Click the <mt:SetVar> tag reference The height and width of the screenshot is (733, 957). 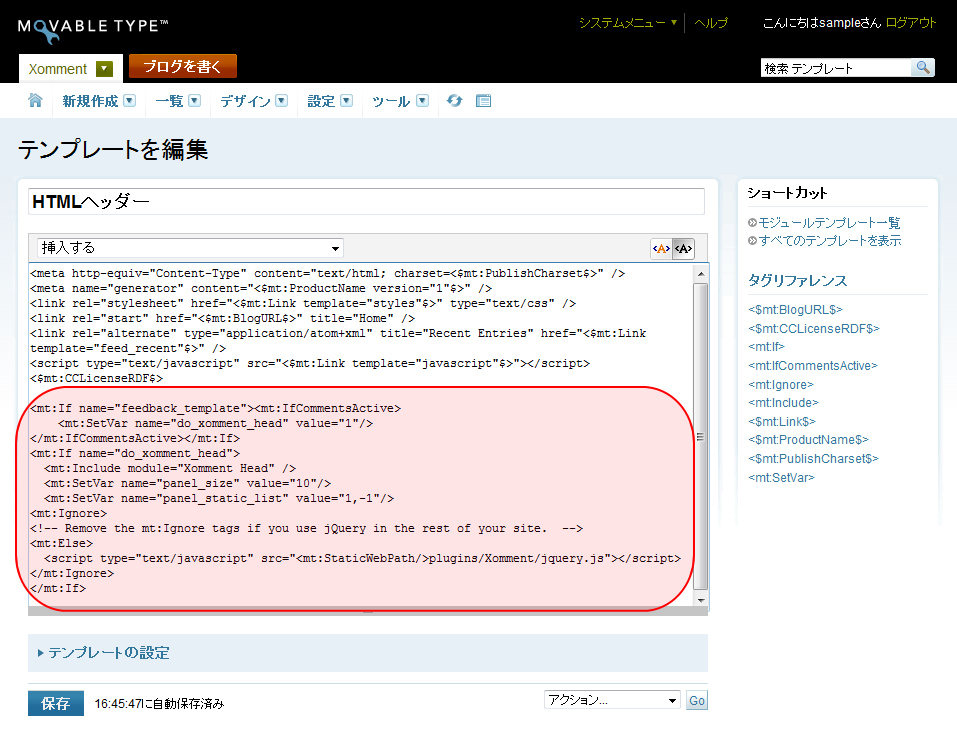[x=781, y=478]
